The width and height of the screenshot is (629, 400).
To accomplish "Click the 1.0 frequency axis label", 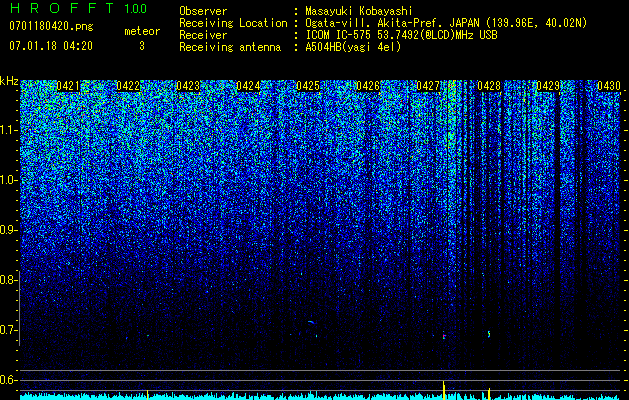I will pyautogui.click(x=9, y=180).
